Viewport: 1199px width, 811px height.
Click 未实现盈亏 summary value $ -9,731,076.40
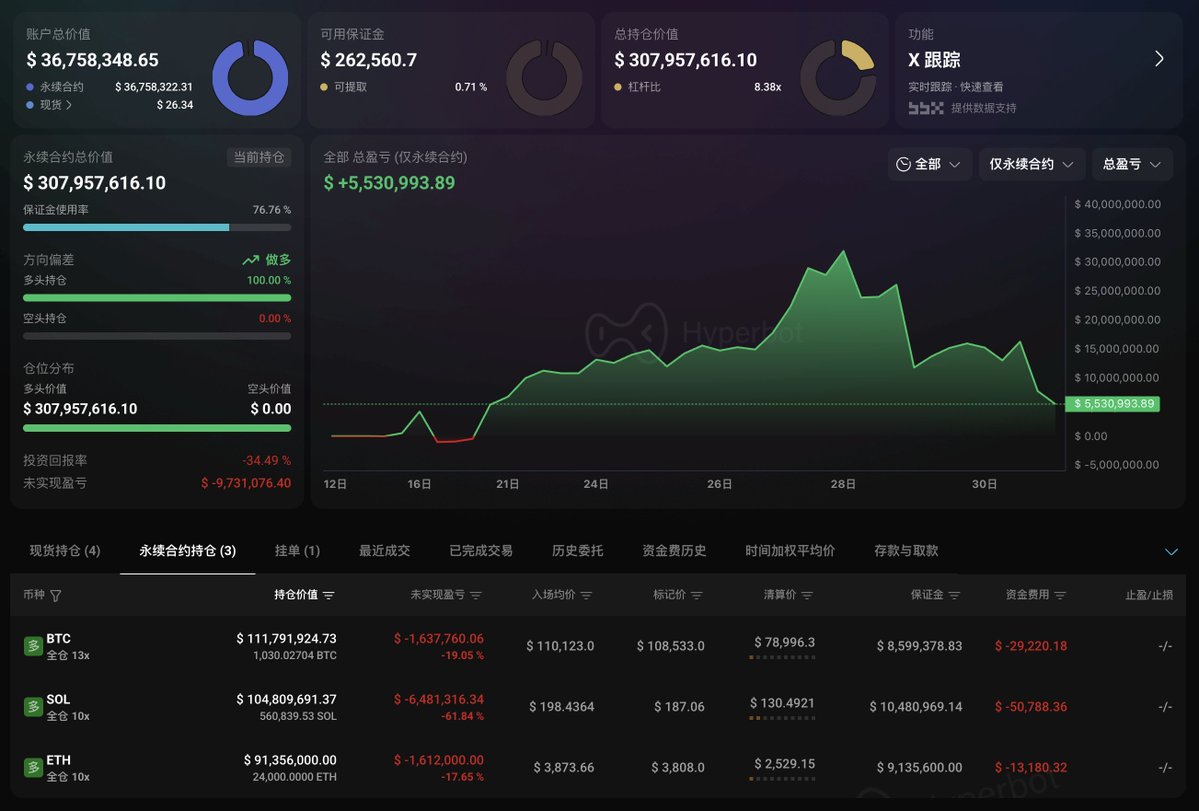click(245, 483)
